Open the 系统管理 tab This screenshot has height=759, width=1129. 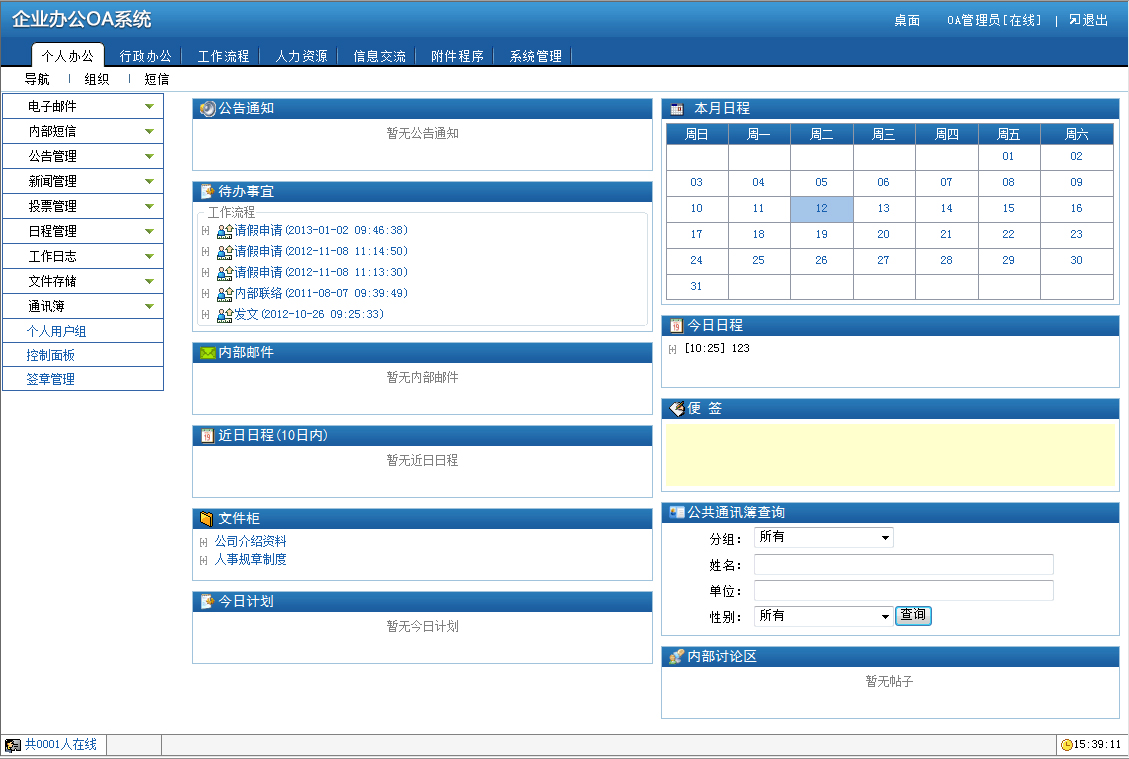[x=535, y=57]
